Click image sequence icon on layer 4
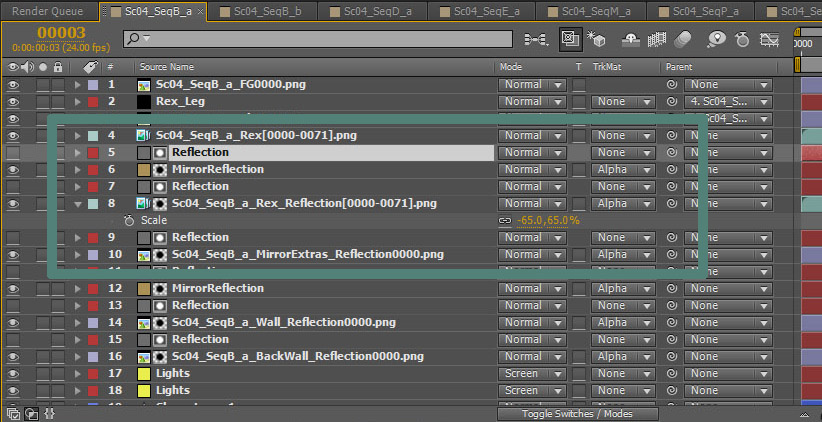Viewport: 822px width, 422px height. pyautogui.click(x=143, y=136)
